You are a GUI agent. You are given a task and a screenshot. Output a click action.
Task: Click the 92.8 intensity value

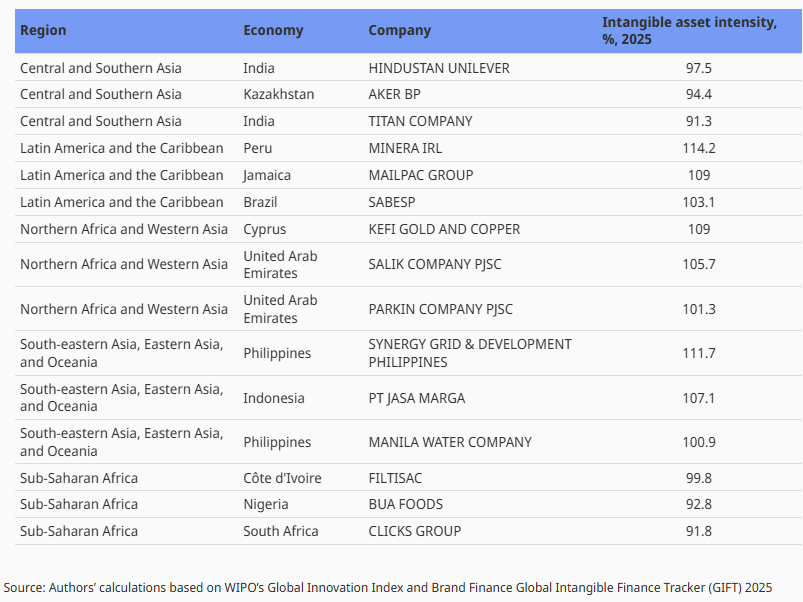click(x=699, y=504)
